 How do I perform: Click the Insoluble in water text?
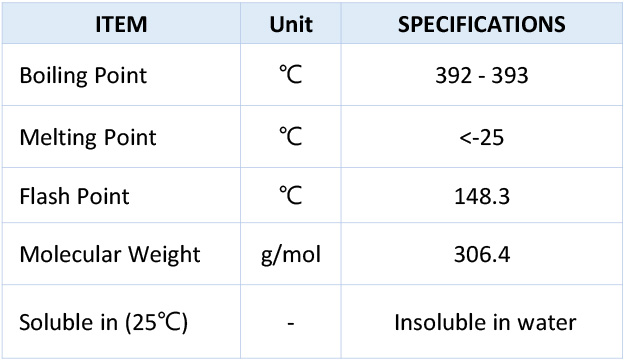click(x=485, y=322)
